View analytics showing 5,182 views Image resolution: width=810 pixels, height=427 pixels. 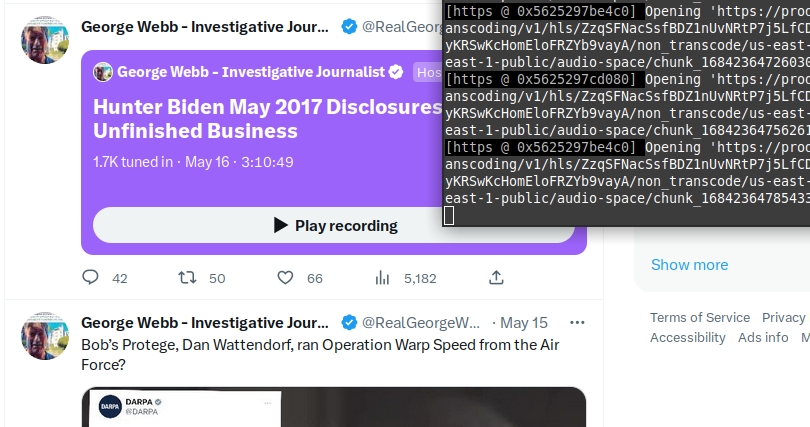pos(382,278)
